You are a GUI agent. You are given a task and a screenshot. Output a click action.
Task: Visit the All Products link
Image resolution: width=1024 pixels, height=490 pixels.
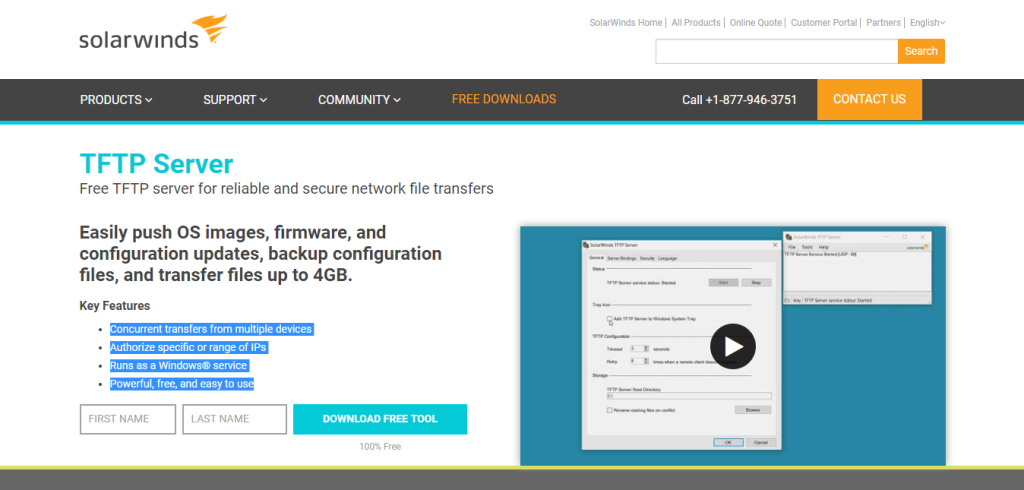click(696, 23)
